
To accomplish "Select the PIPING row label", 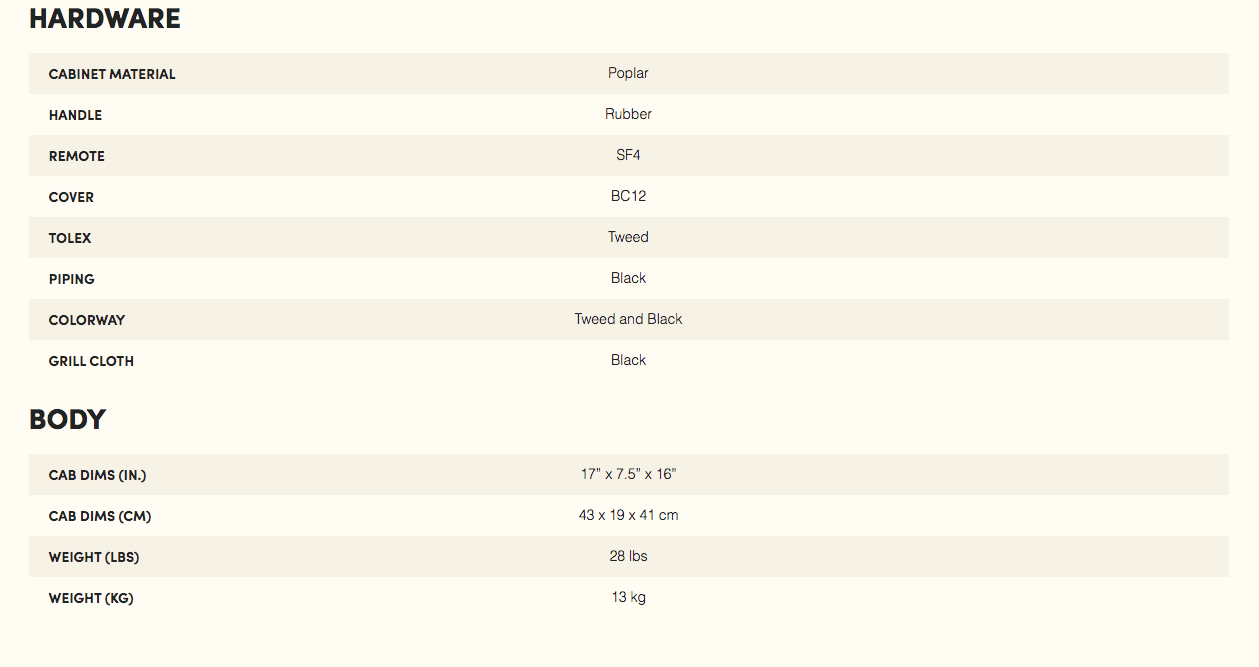I will pos(72,279).
